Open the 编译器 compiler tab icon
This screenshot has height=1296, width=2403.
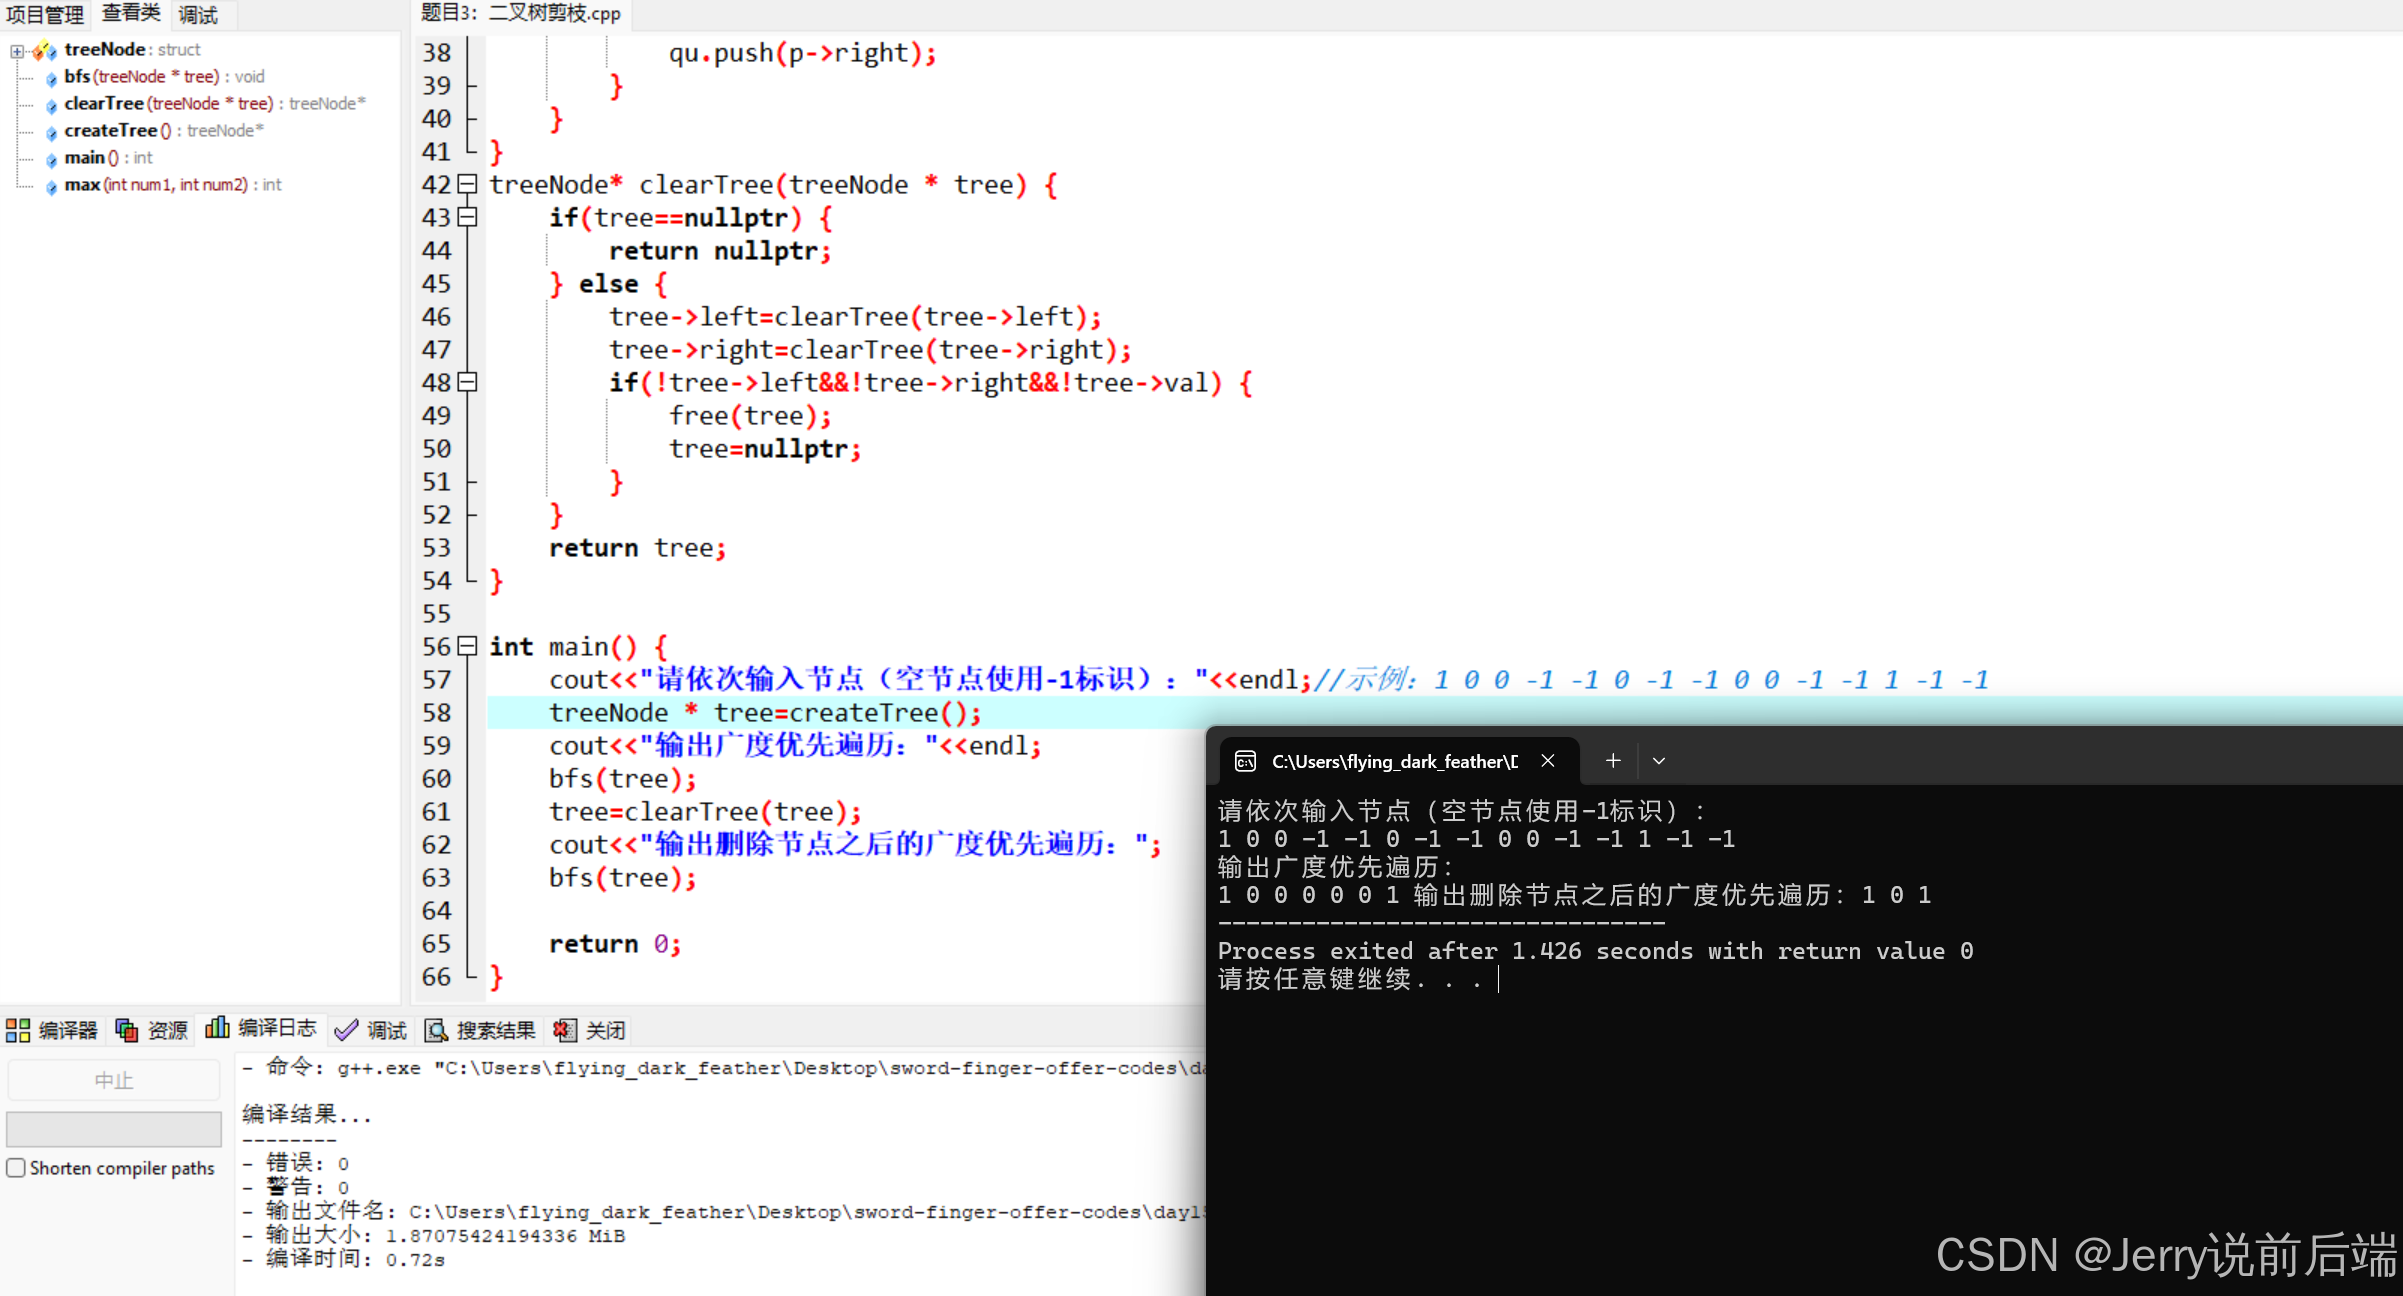coord(18,1030)
